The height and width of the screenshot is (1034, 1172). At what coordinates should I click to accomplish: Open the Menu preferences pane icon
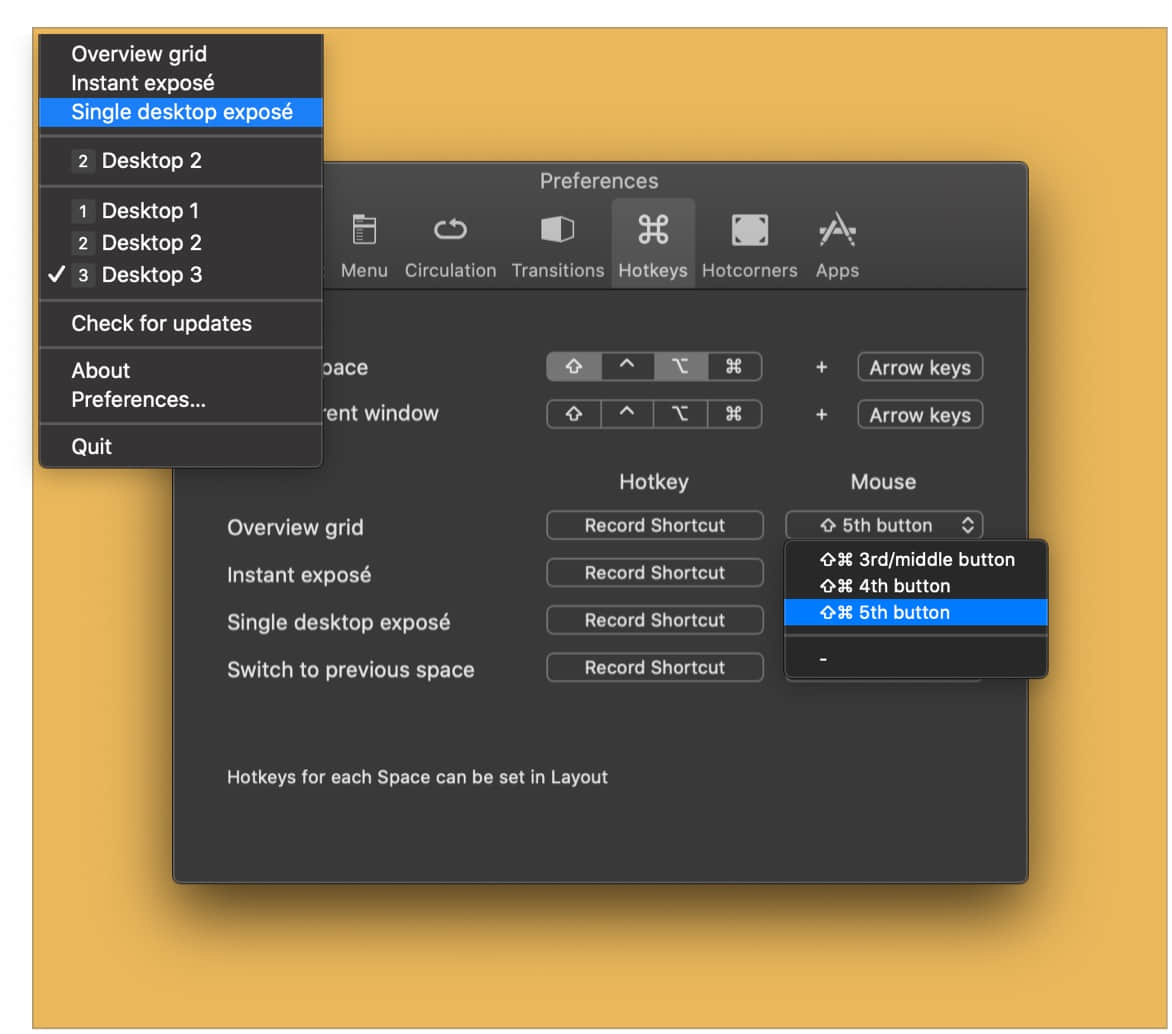point(364,230)
